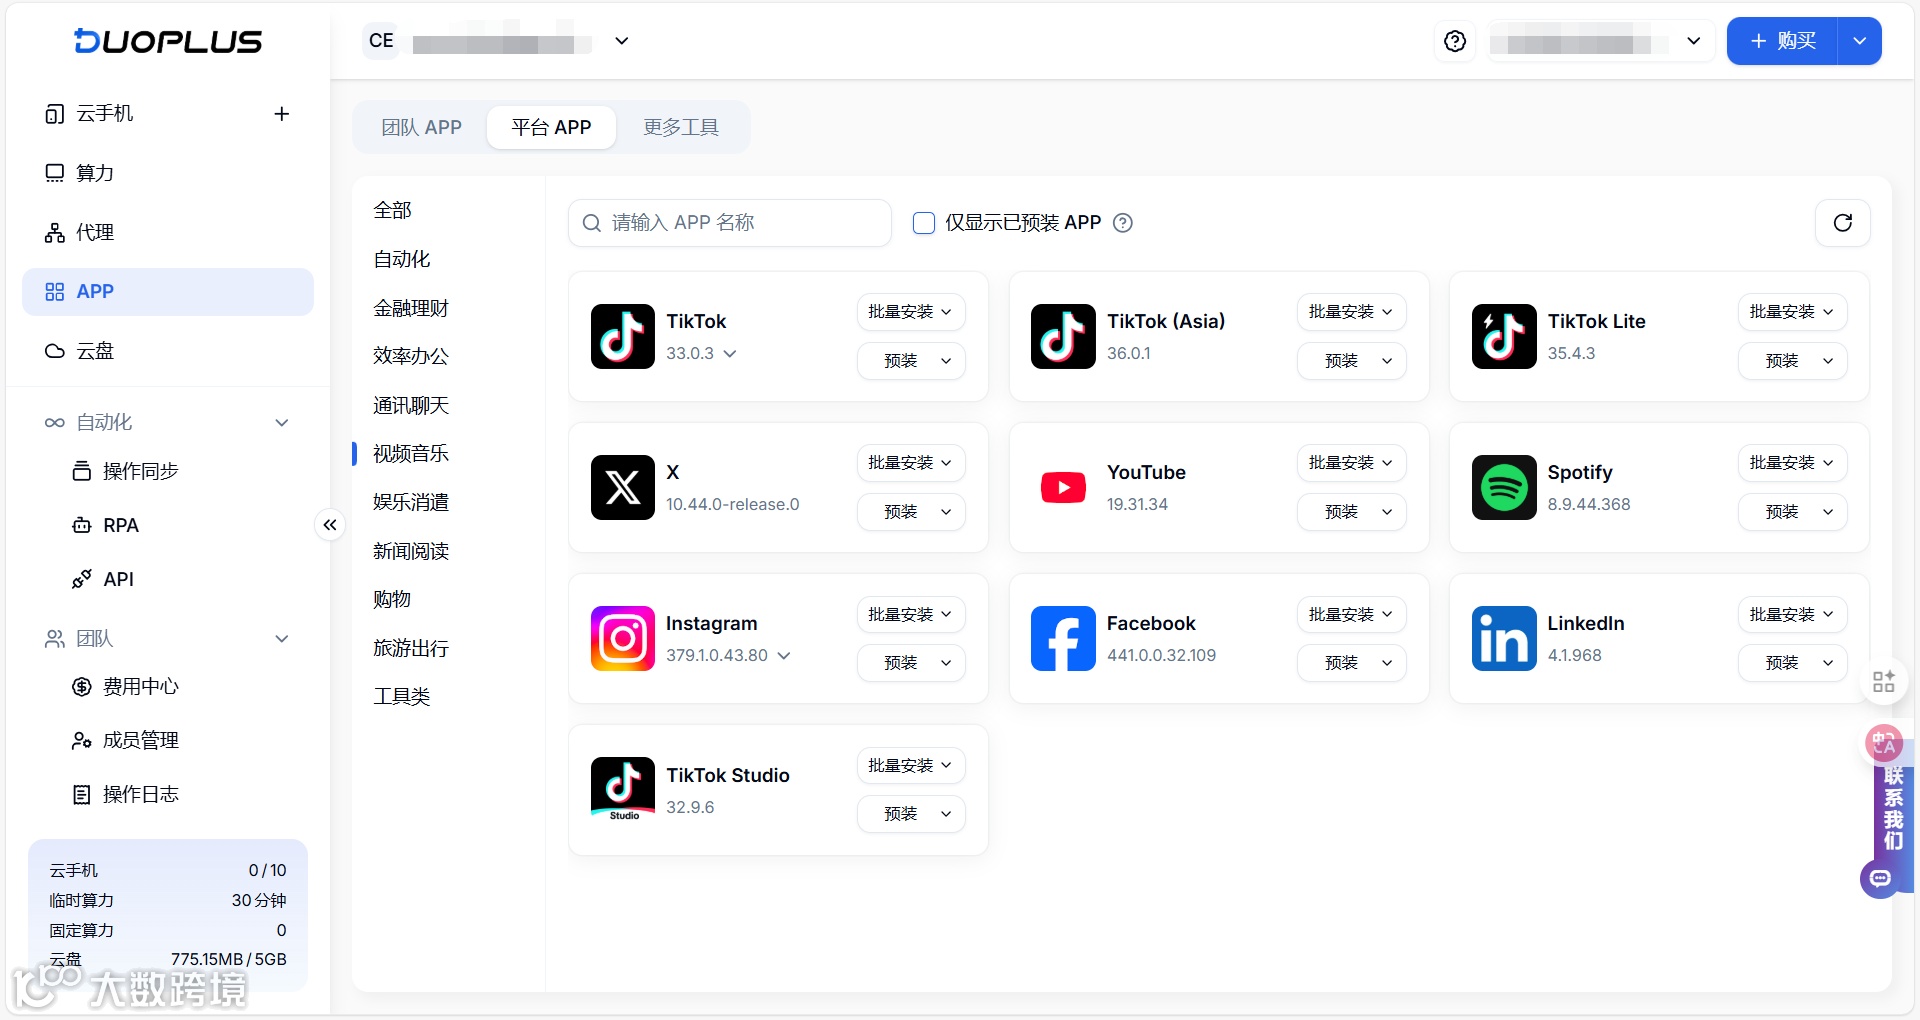Select the 通讯聊天 category

[411, 406]
